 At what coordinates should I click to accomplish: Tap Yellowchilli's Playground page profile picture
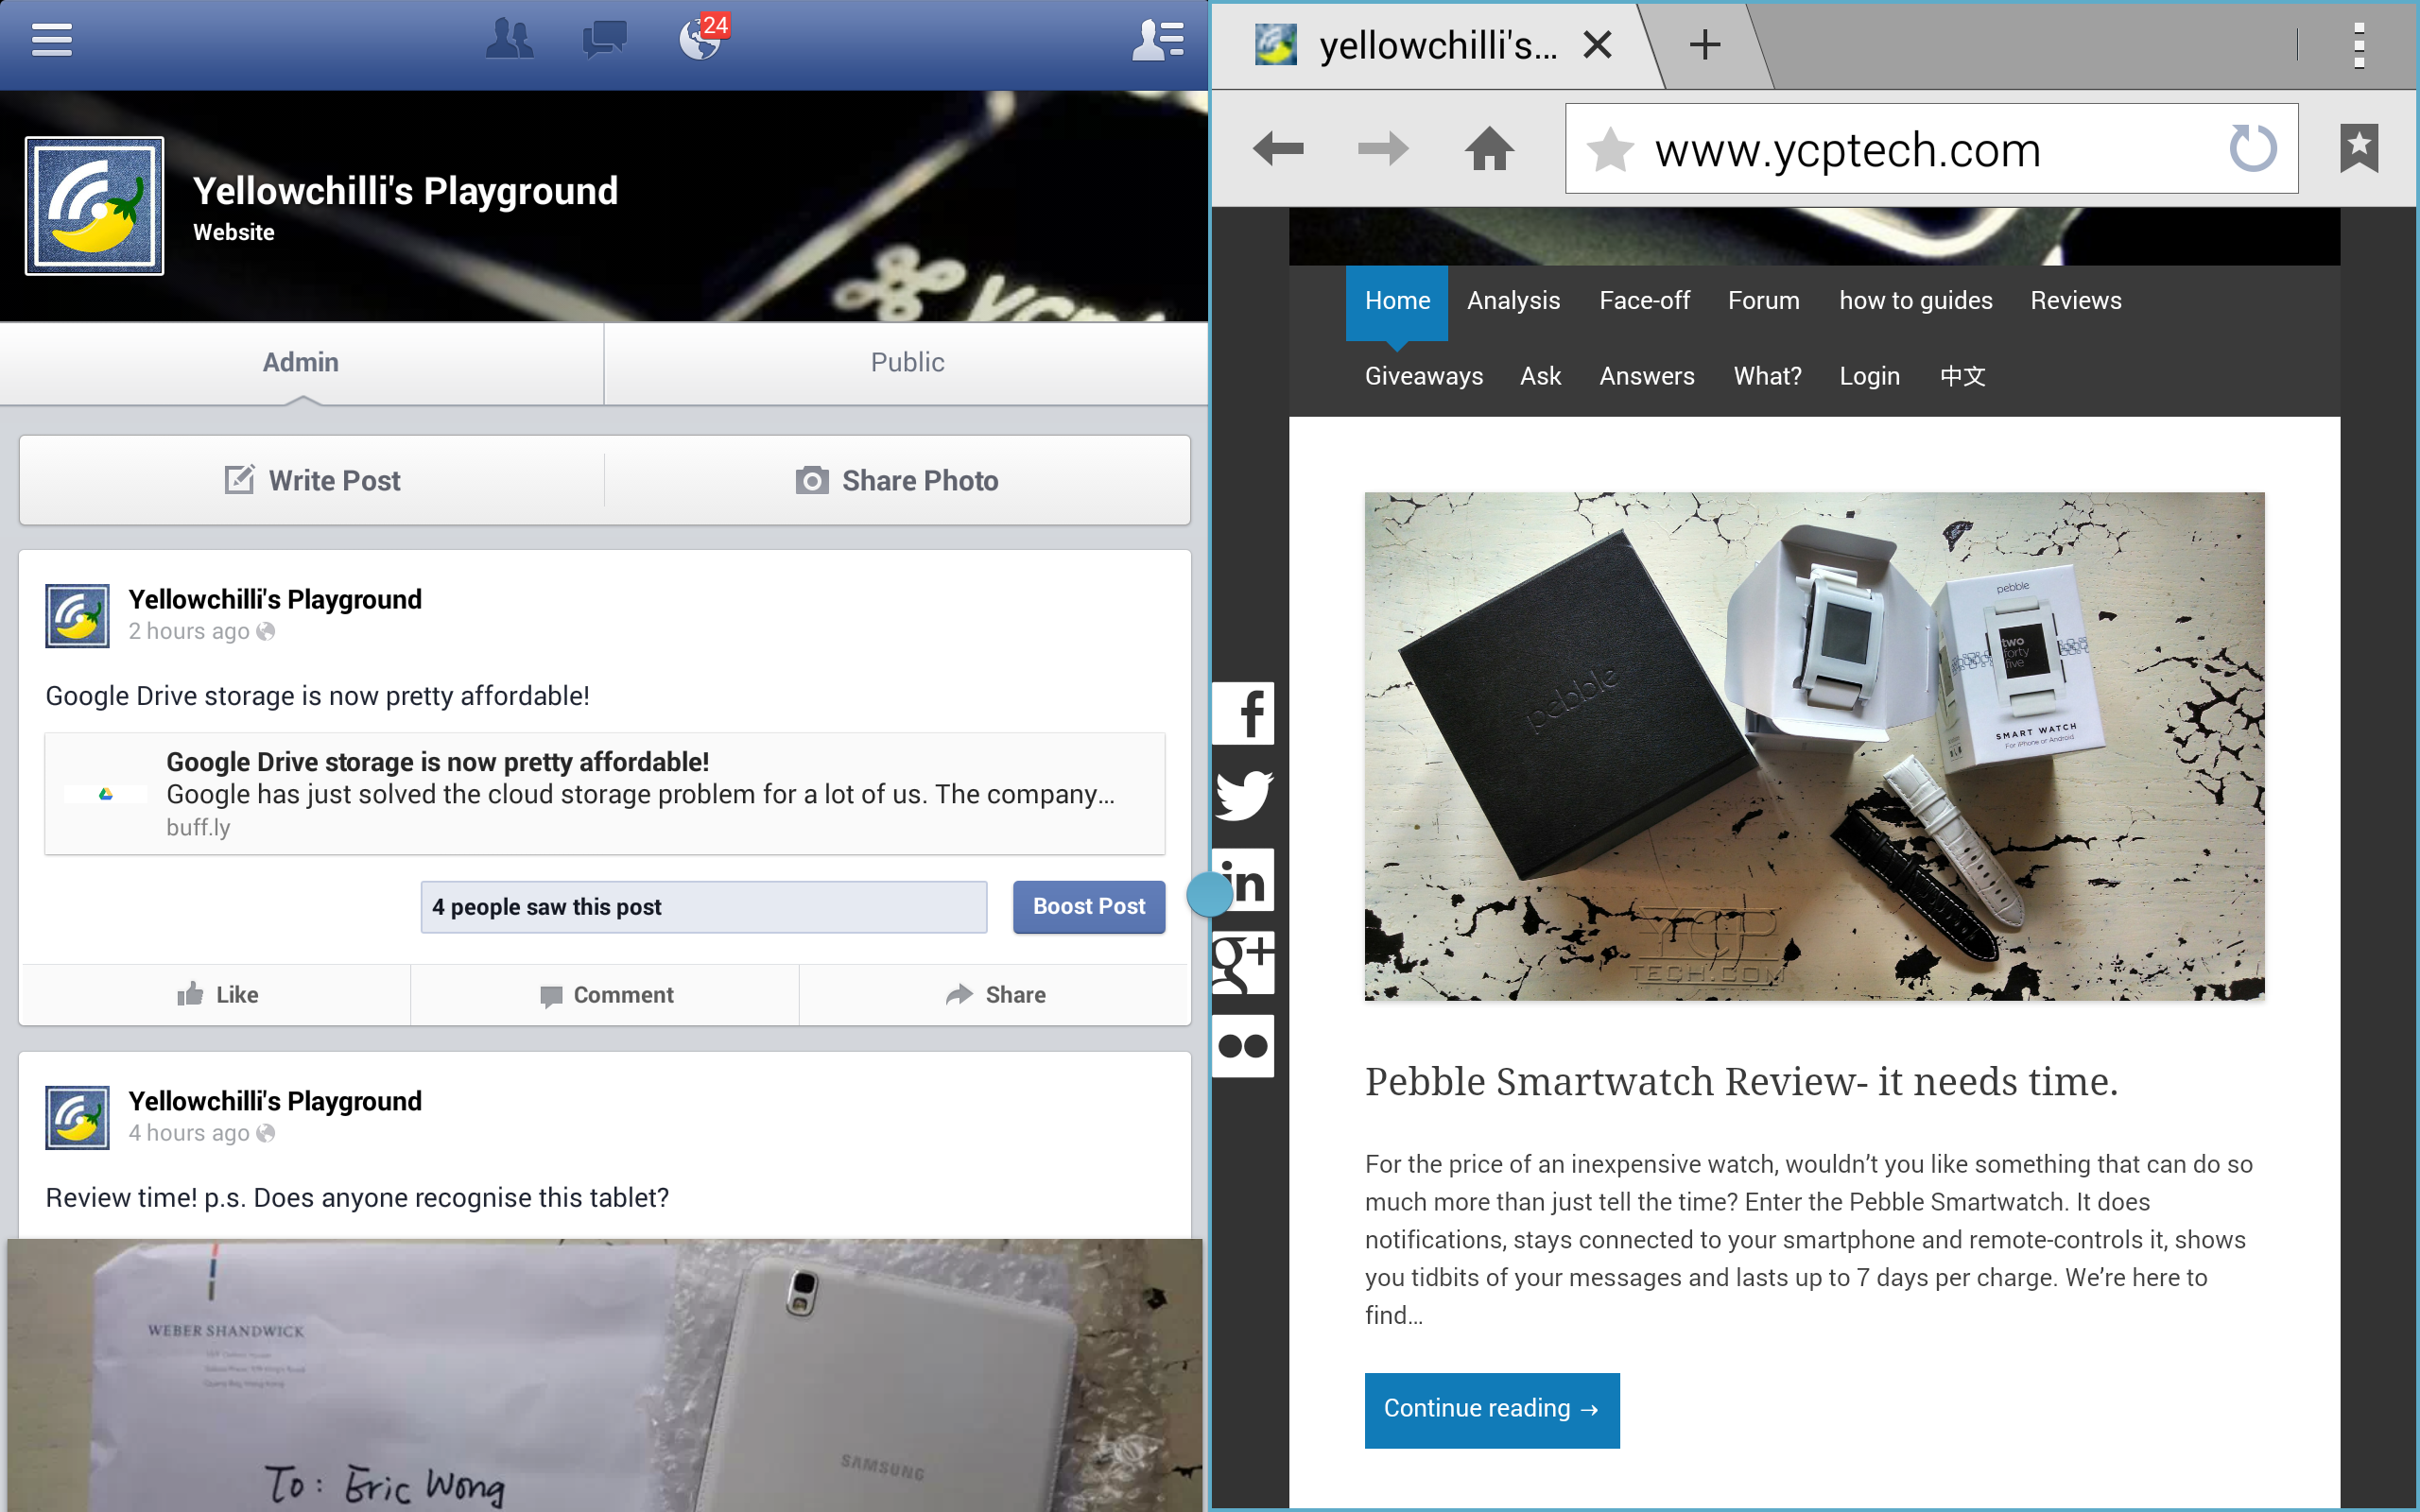click(95, 206)
